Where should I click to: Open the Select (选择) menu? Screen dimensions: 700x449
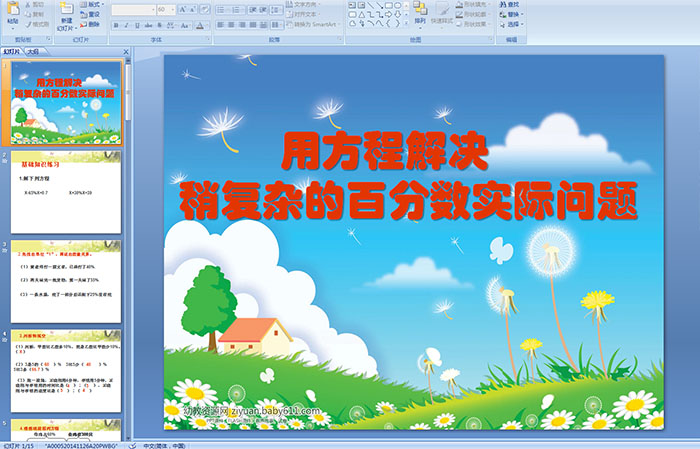pos(511,24)
